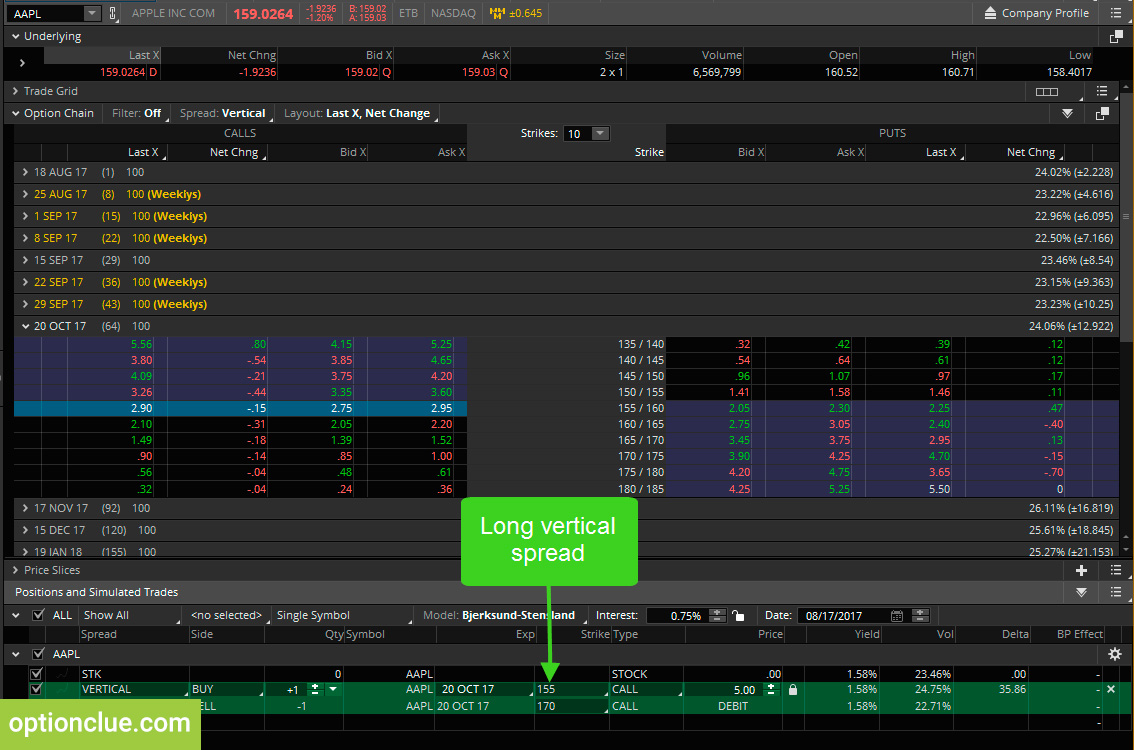Toggle the VERTICAL spread row checkbox
This screenshot has width=1134, height=750.
(35, 689)
